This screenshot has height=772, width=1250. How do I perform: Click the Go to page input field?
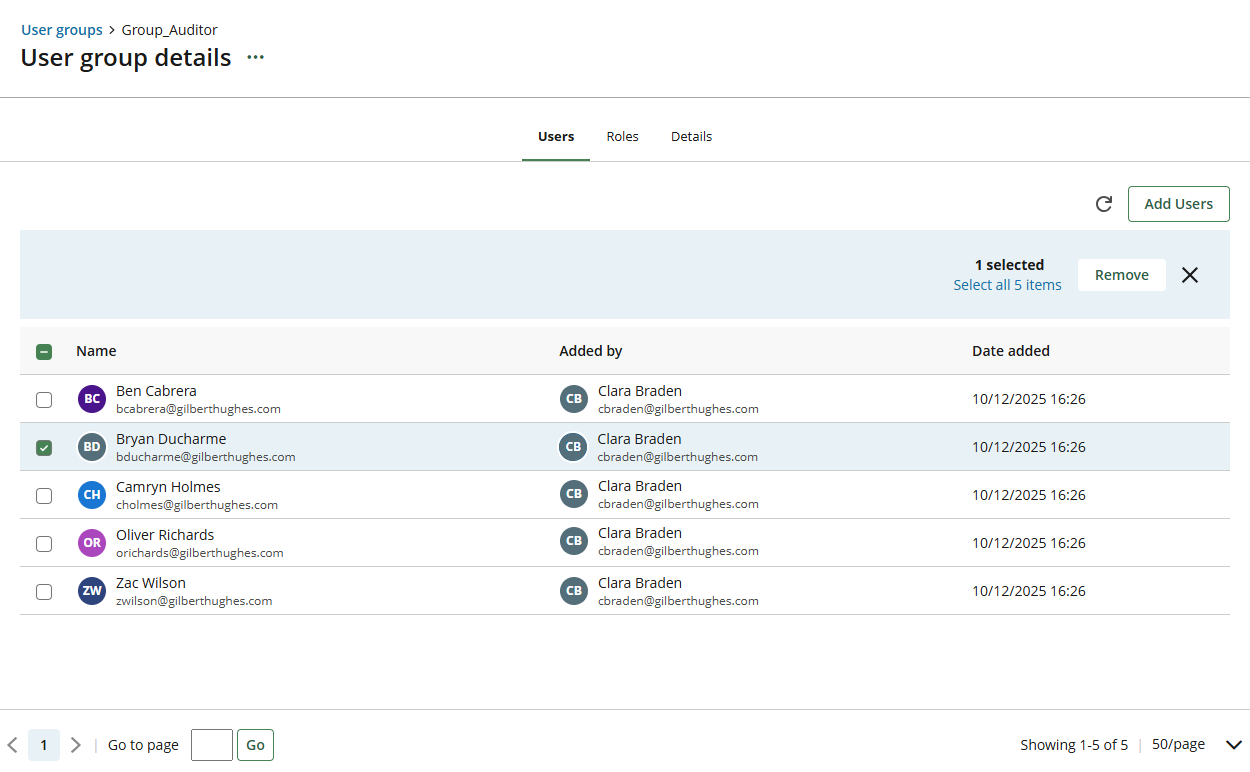(211, 745)
